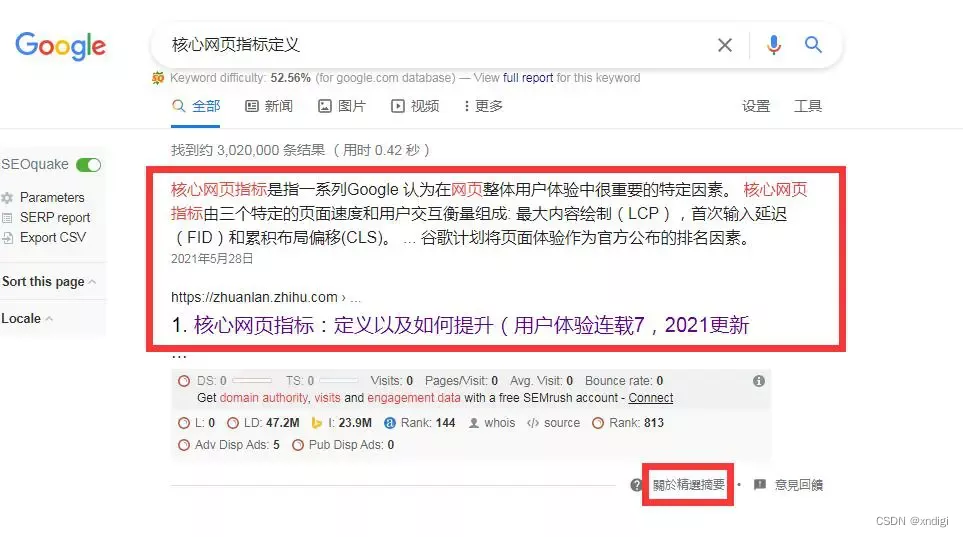Open the View full report link
This screenshot has width=963, height=537.
pyautogui.click(x=528, y=78)
